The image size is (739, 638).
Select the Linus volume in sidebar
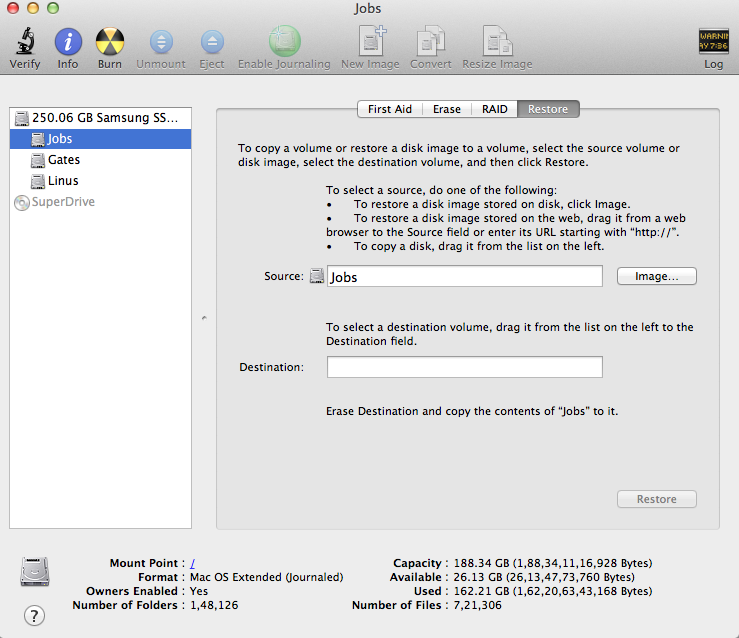(x=100, y=180)
